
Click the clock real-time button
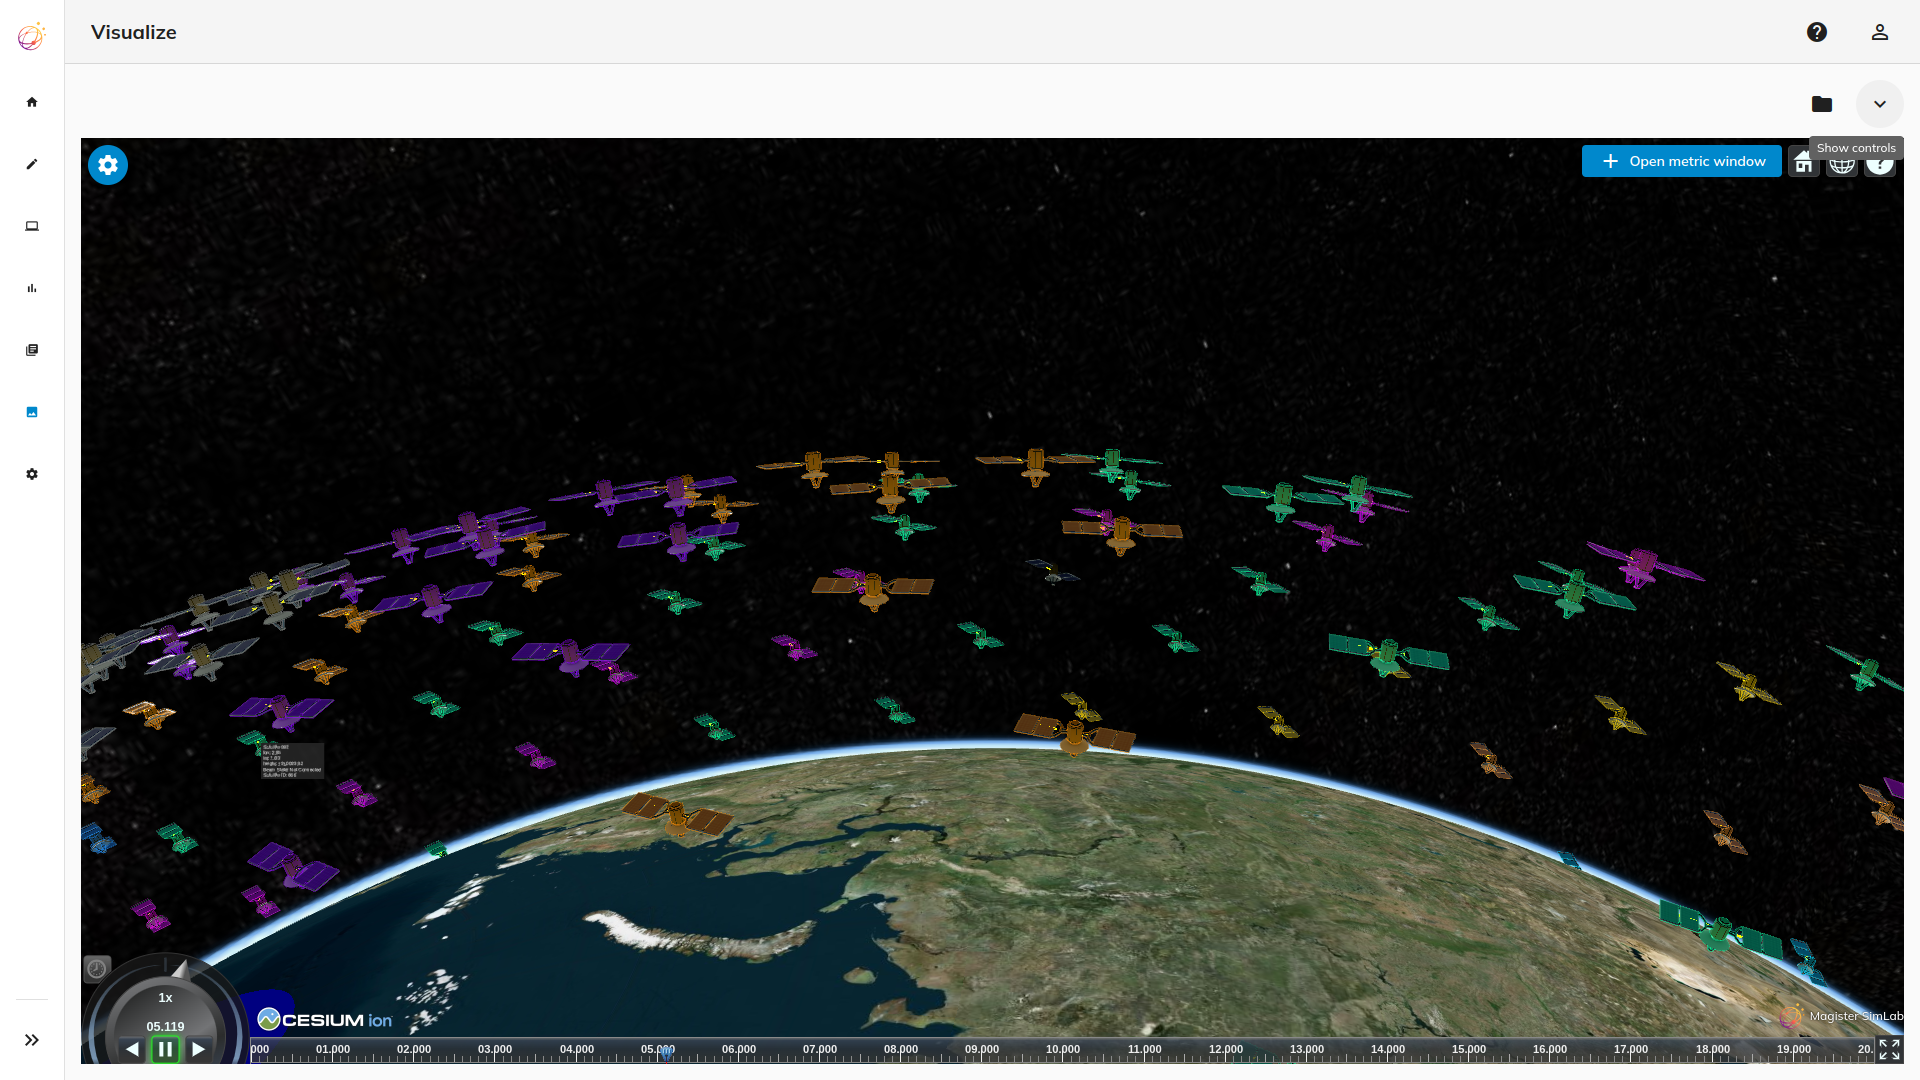[x=97, y=968]
